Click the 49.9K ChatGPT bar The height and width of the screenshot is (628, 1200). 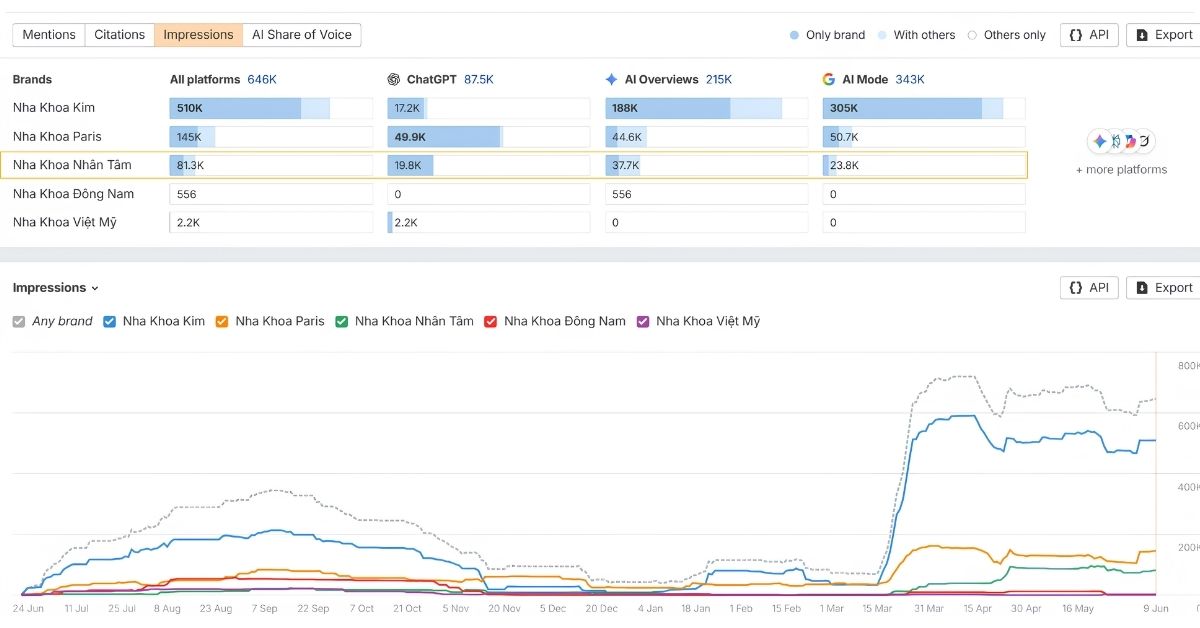tap(489, 137)
